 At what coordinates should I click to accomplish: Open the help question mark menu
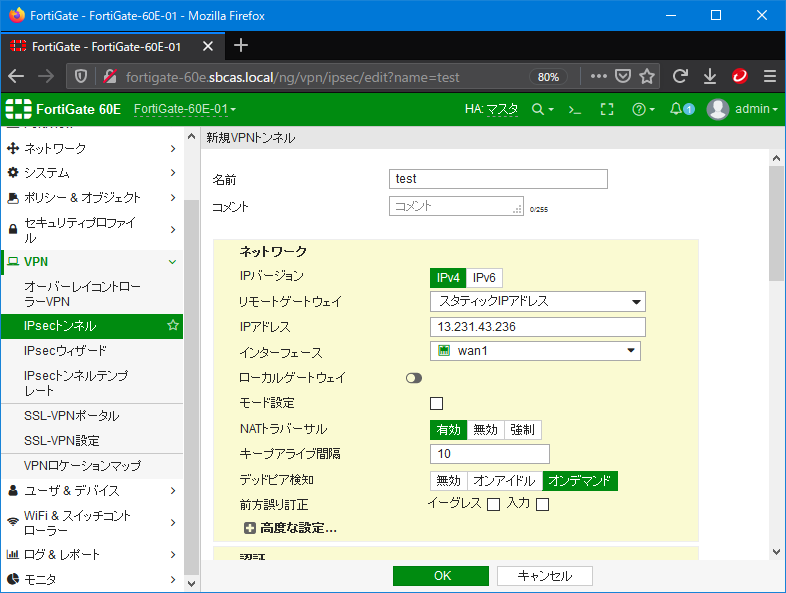[643, 109]
